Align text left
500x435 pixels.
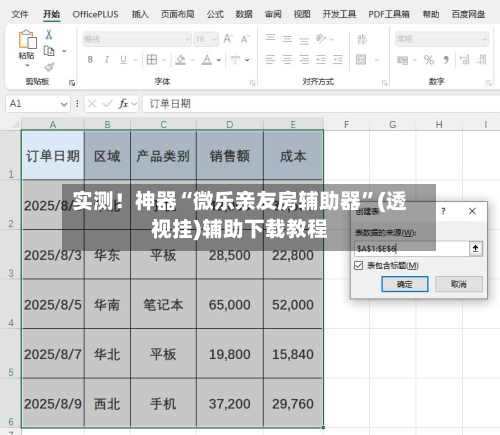pyautogui.click(x=270, y=60)
